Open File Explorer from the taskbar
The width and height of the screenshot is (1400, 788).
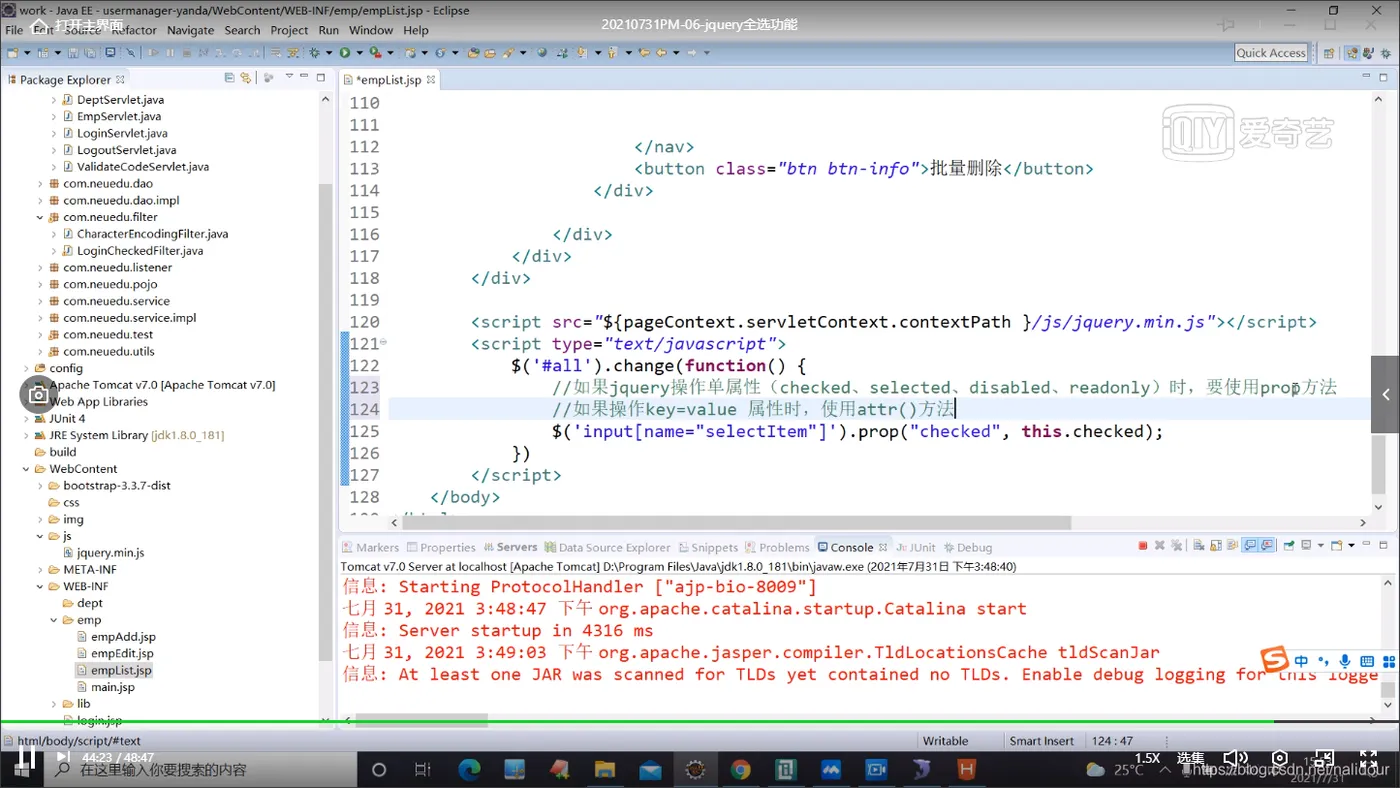604,769
